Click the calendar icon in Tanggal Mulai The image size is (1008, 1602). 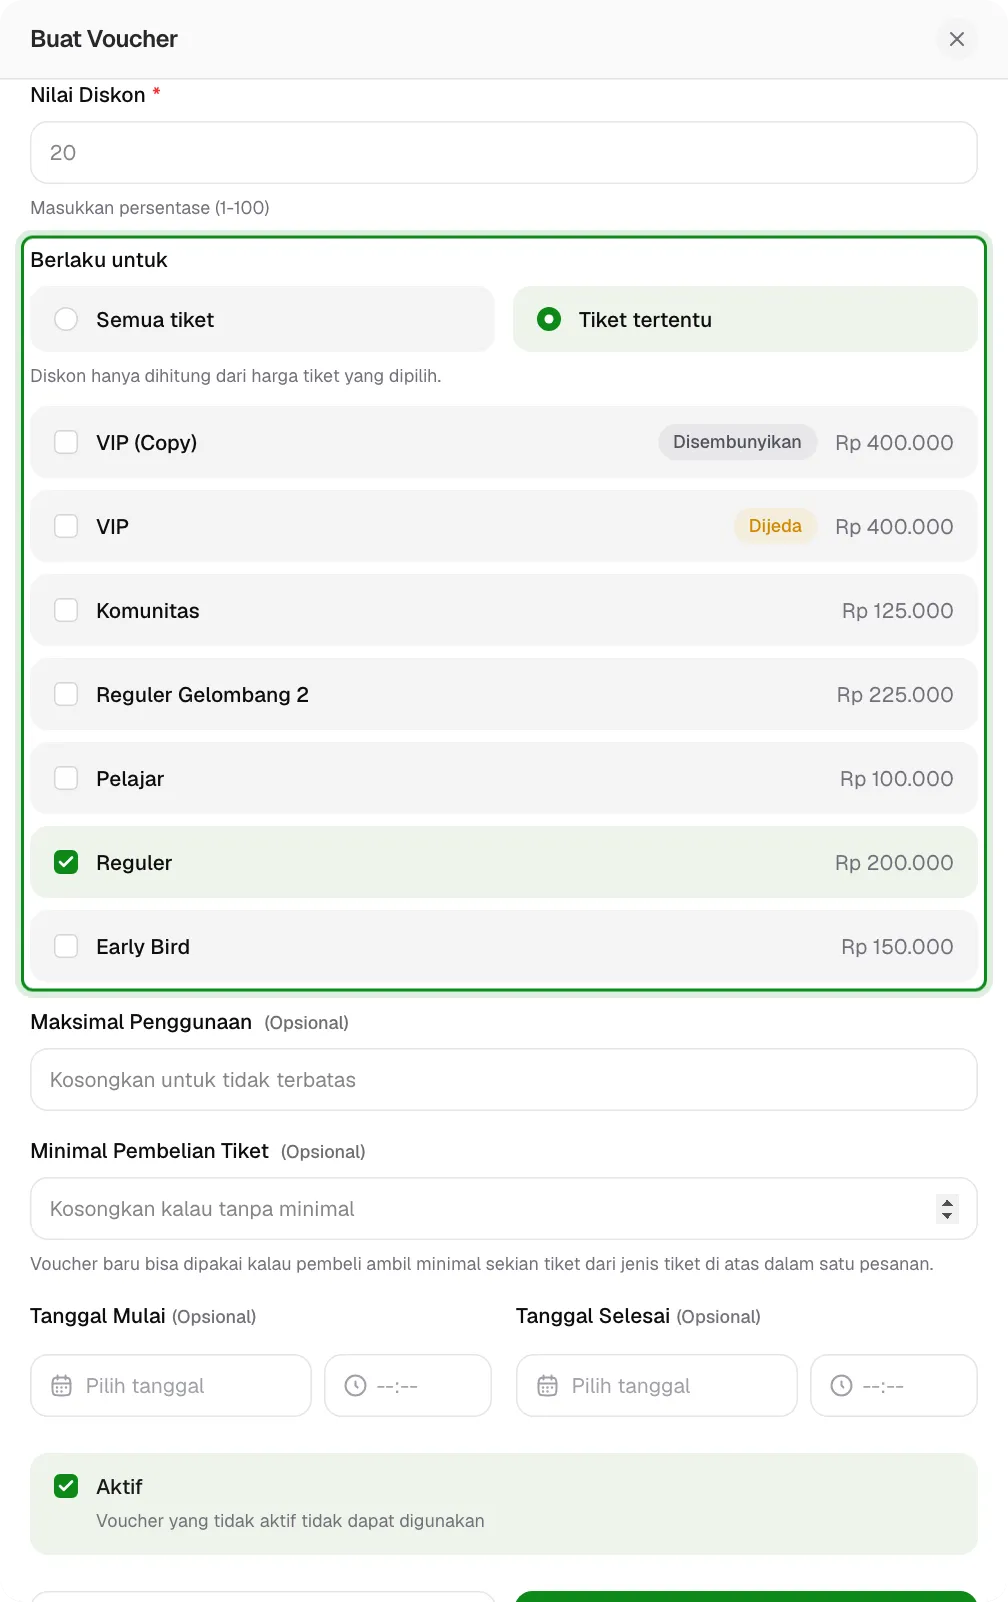tap(62, 1386)
